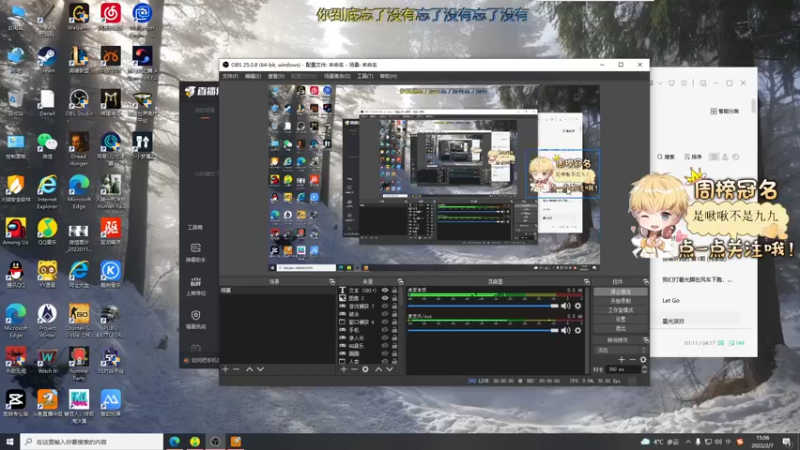
Task: Toggle visibility of window capture 4 source
Action: 385,322
